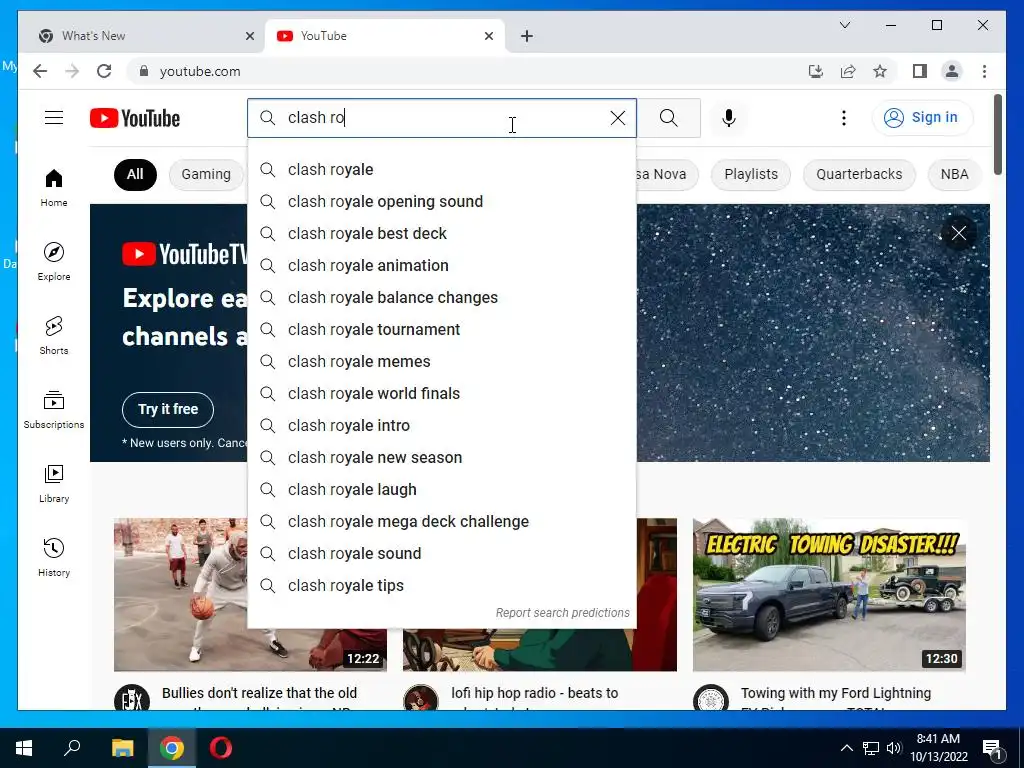This screenshot has width=1024, height=768.
Task: Open the Windows Start menu
Action: tap(24, 748)
